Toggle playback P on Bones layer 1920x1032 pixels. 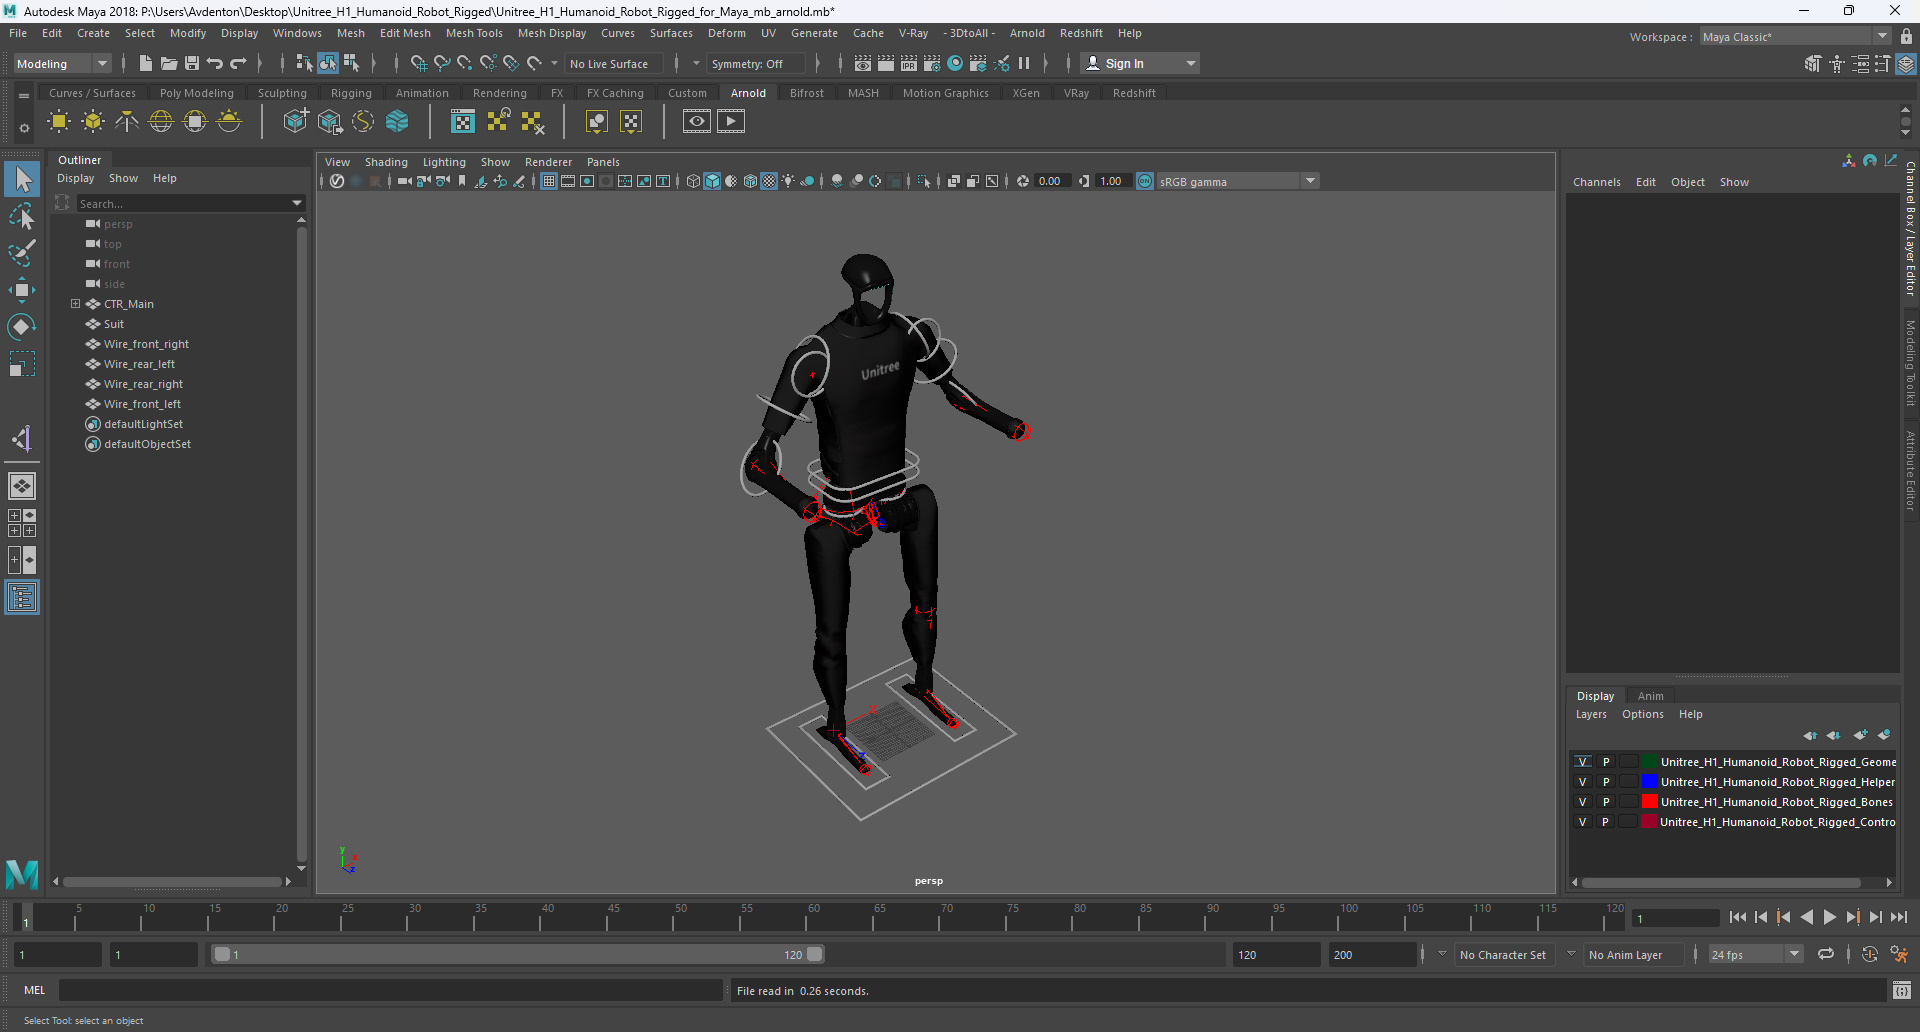1606,802
